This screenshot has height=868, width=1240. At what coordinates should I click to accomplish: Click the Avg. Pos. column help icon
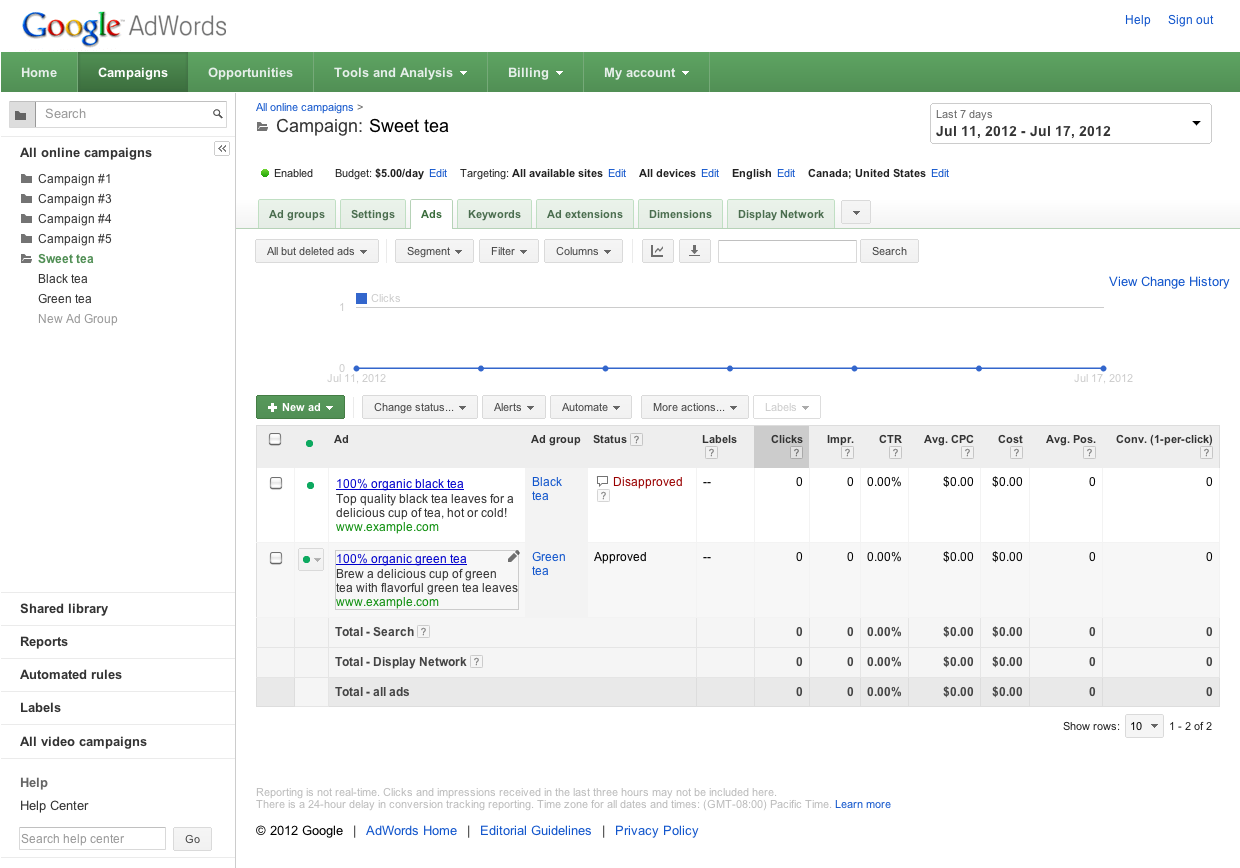[1089, 453]
